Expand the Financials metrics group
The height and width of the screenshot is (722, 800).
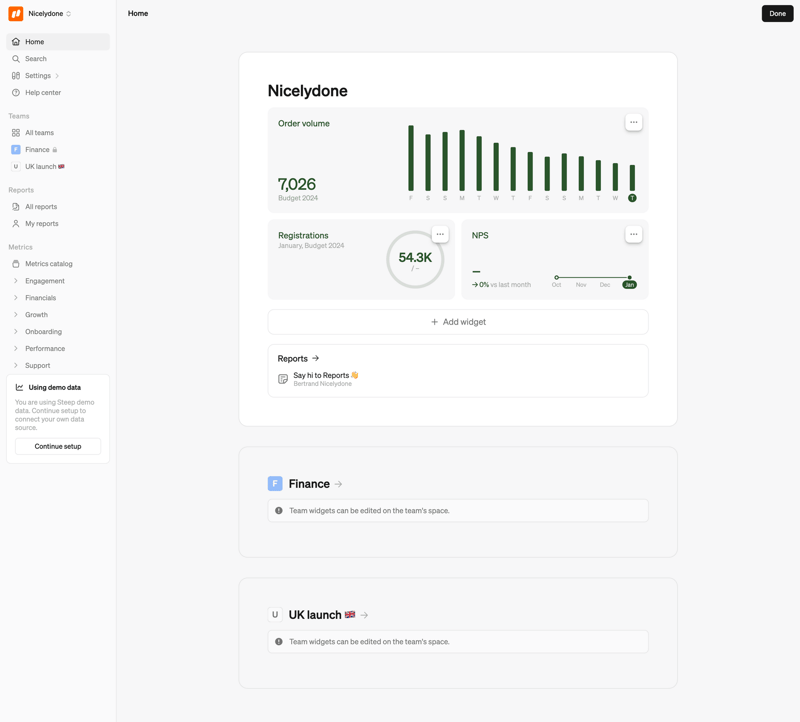[x=14, y=297]
